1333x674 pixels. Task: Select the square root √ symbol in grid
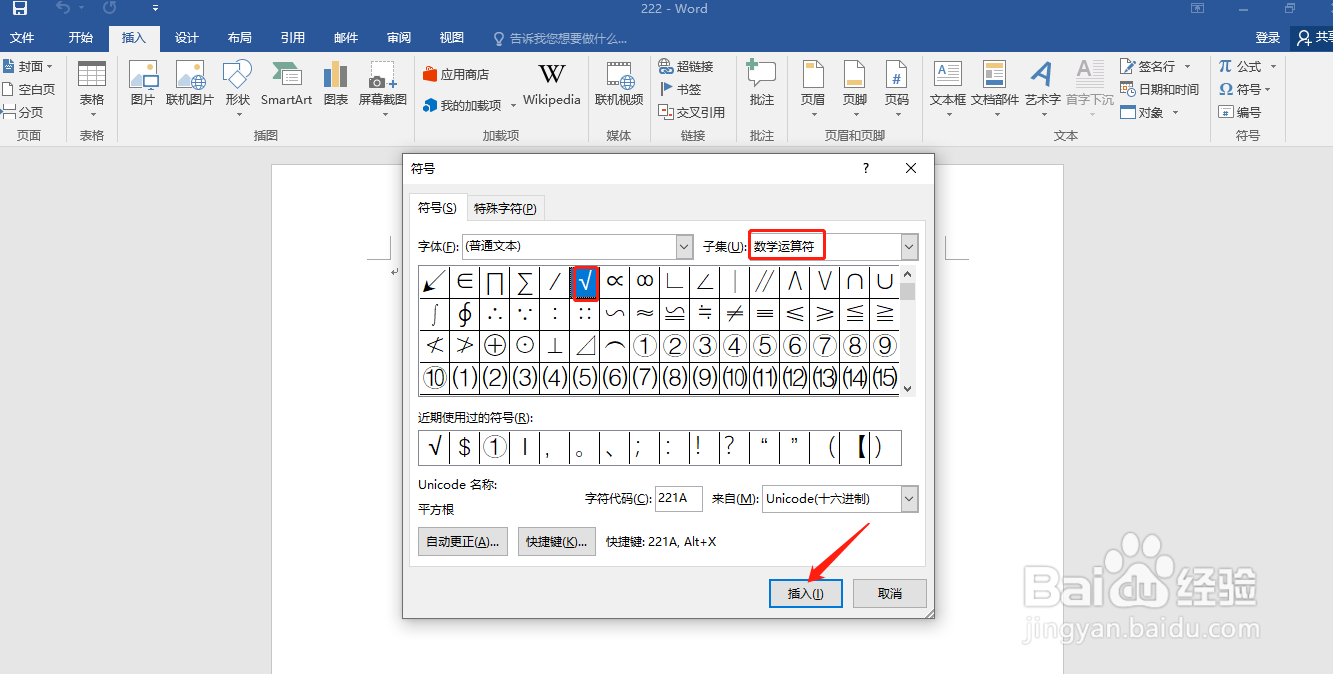(x=585, y=282)
